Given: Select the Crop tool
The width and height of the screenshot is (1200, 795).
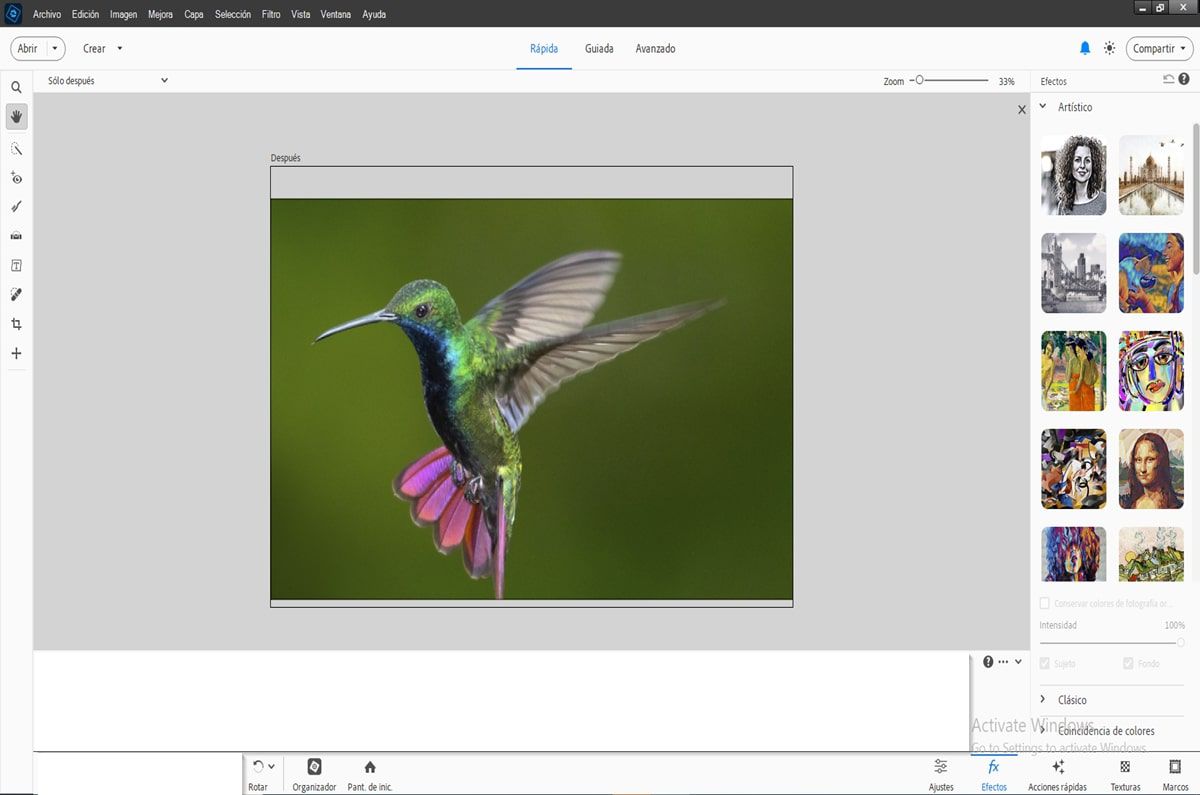Looking at the screenshot, I should click(16, 324).
